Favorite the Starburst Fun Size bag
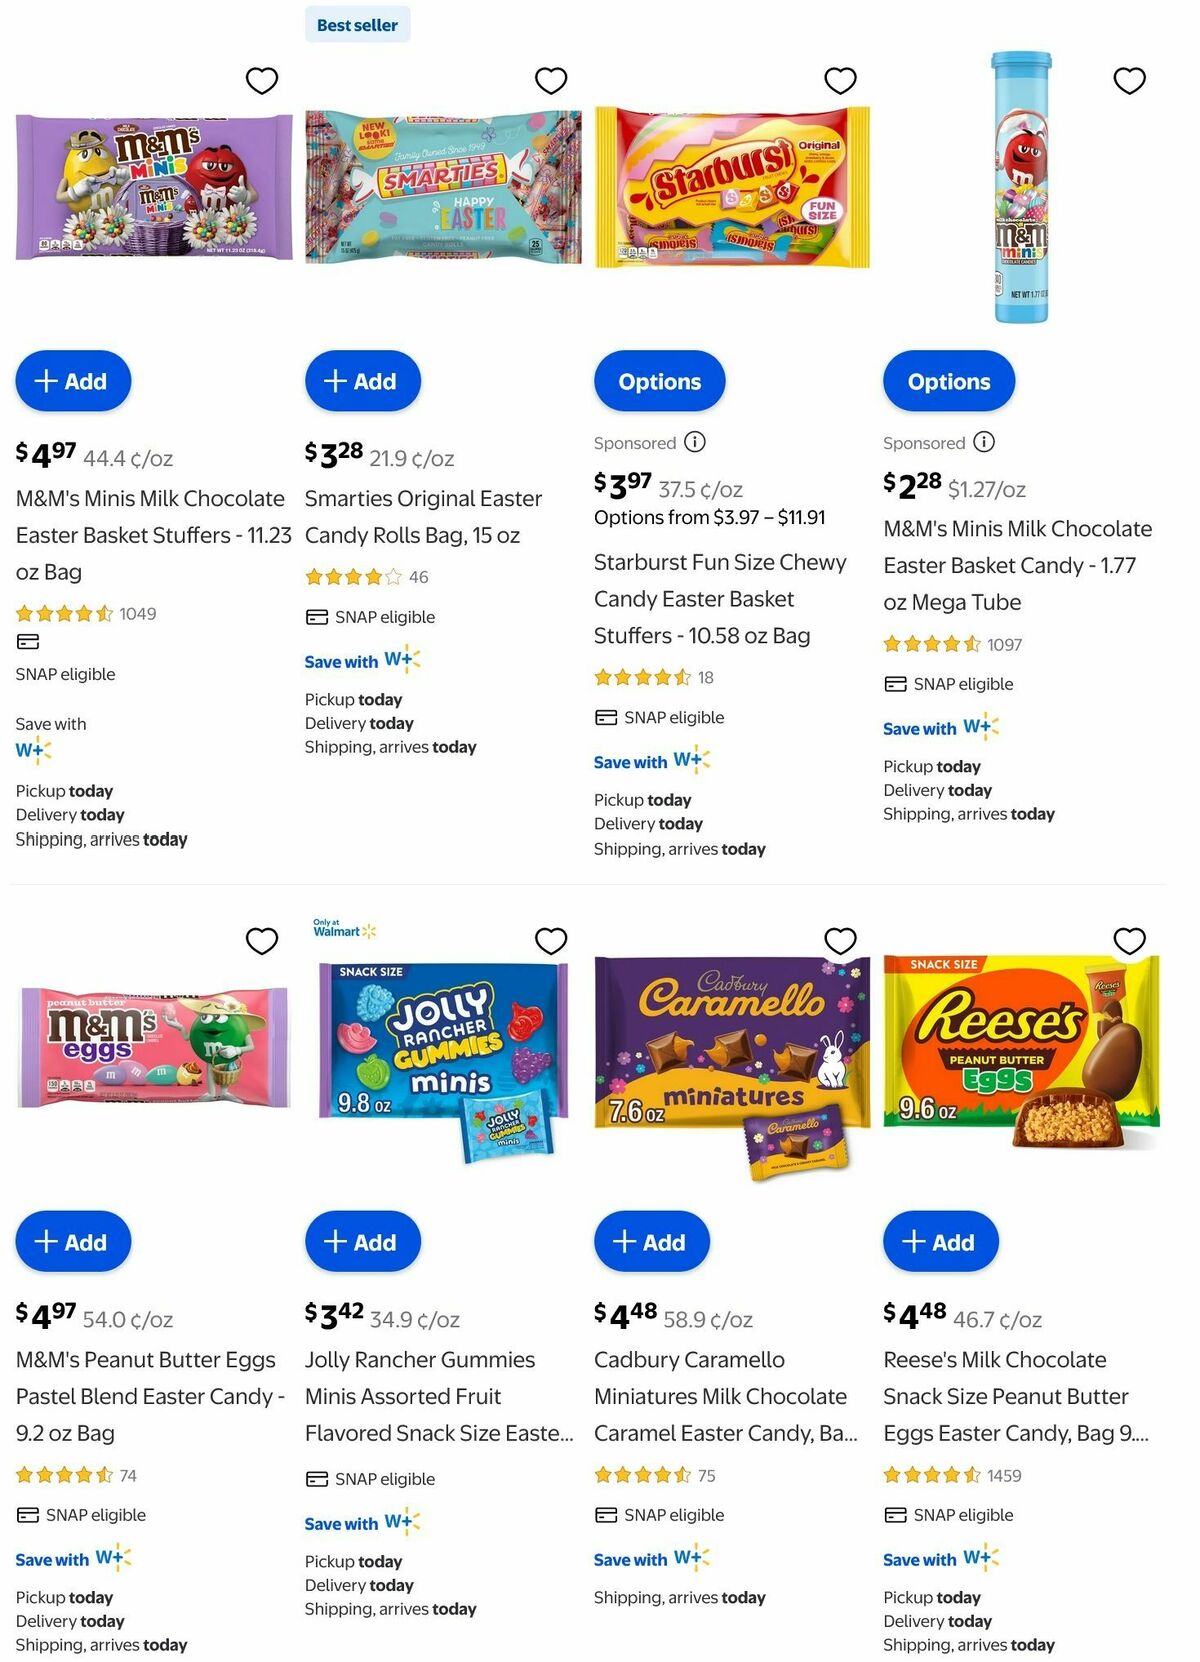The image size is (1200, 1662). coord(840,80)
